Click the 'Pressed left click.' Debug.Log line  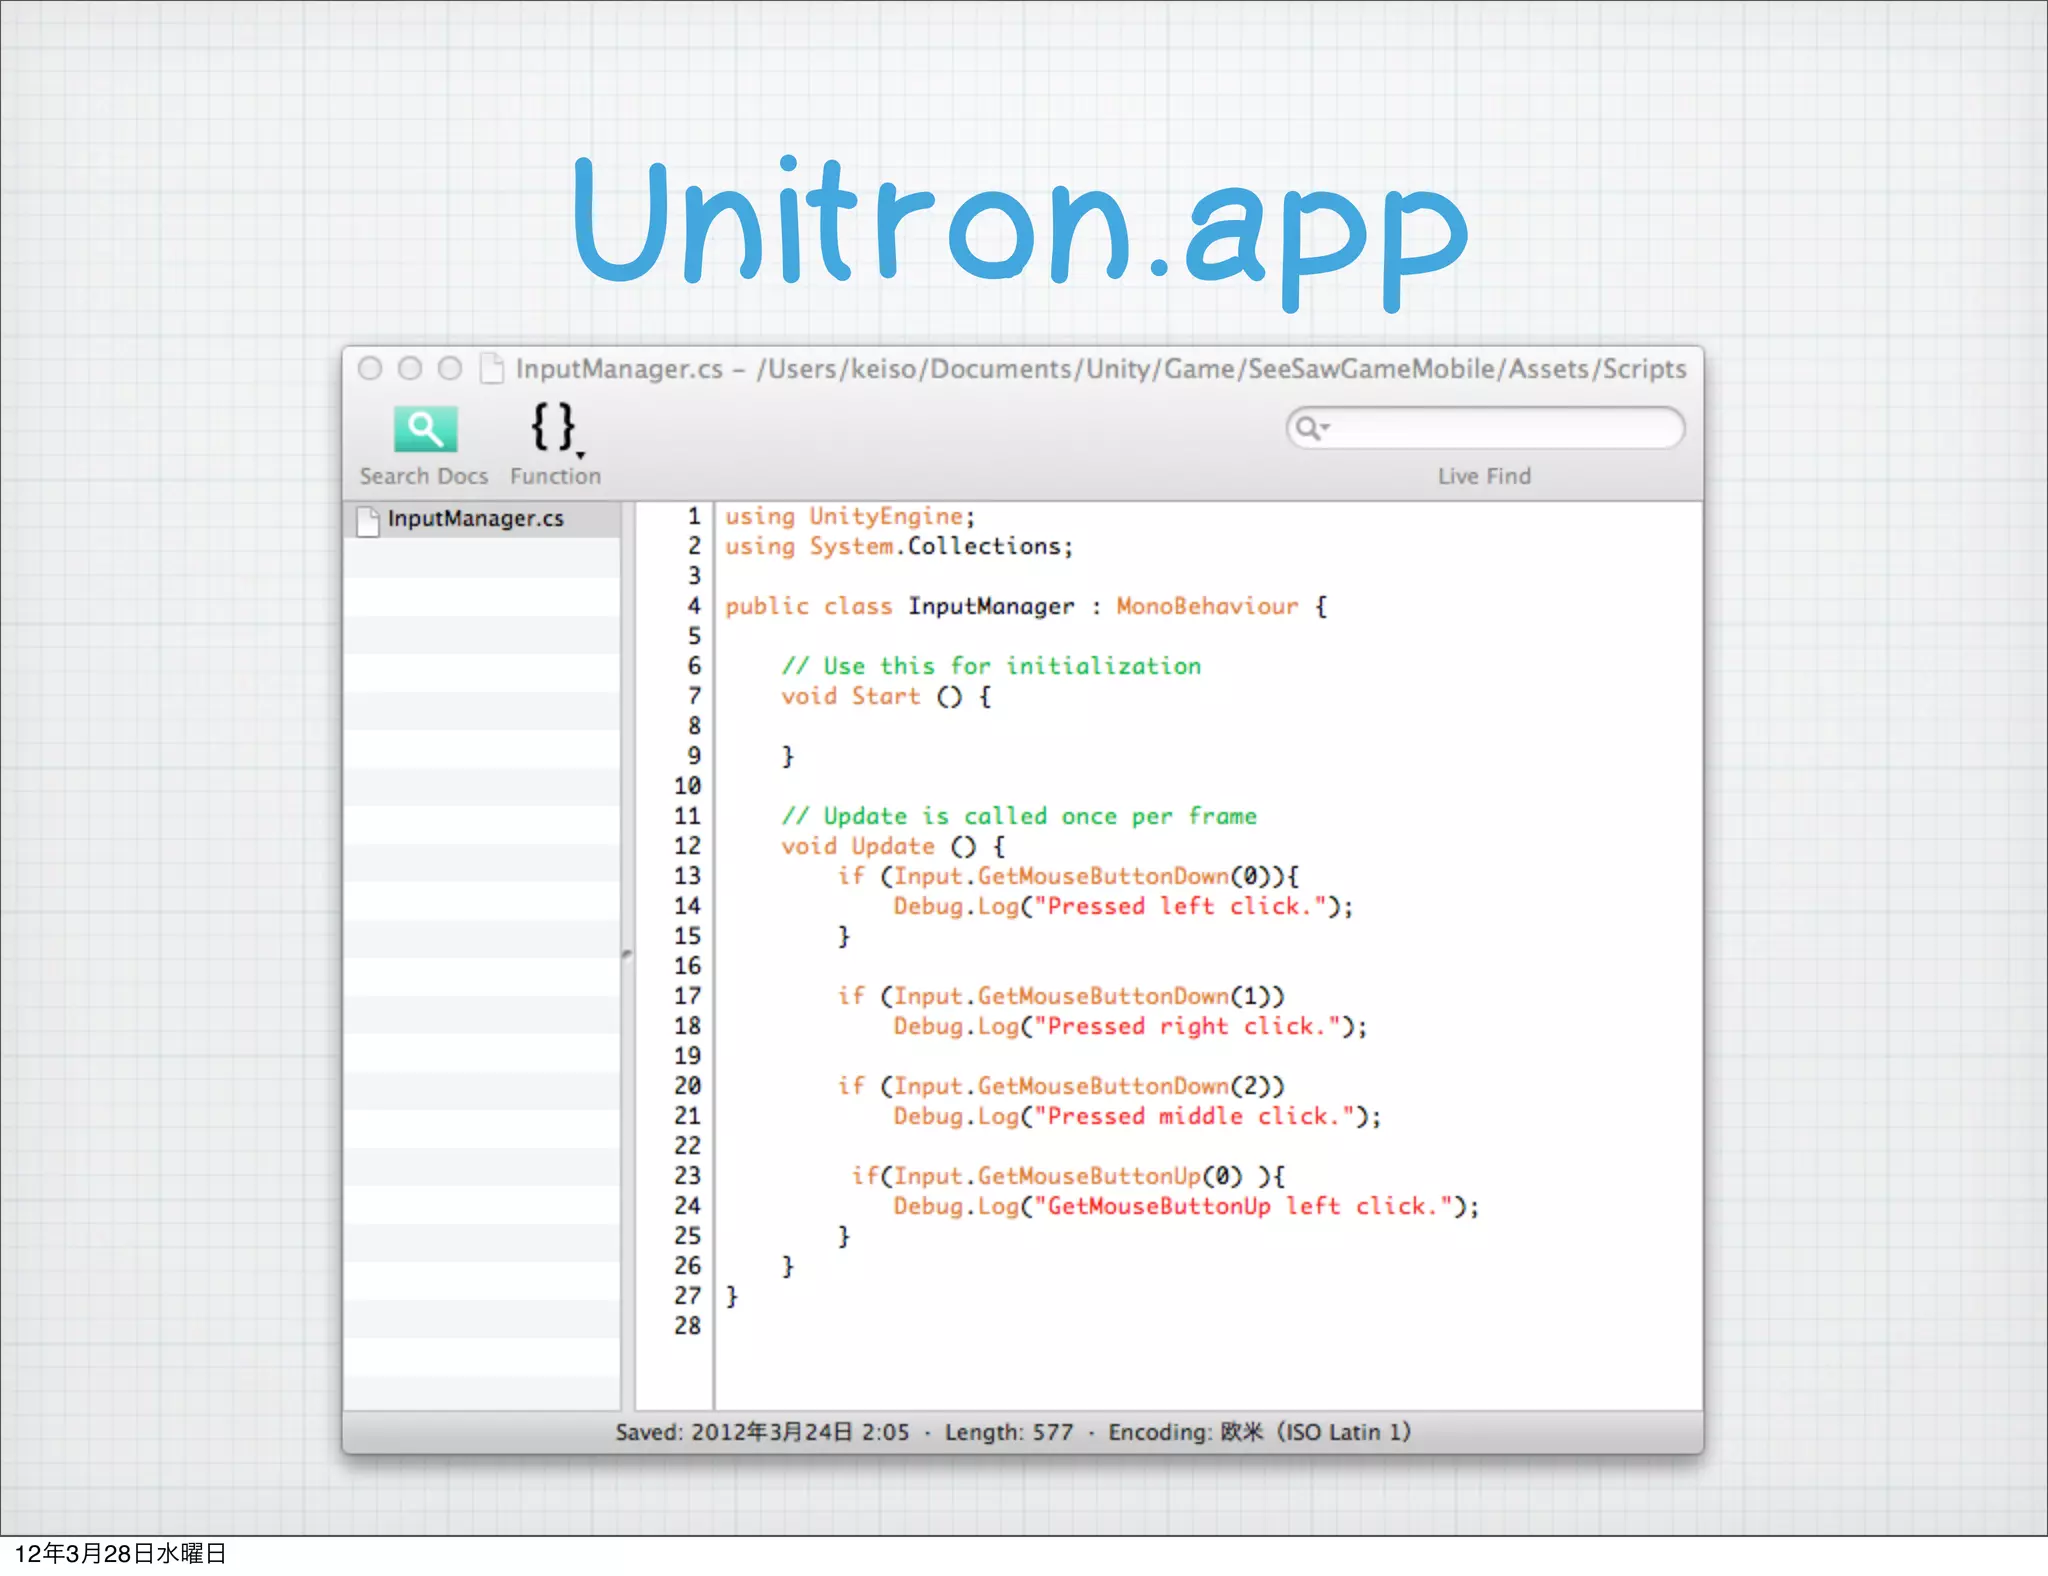1123,906
